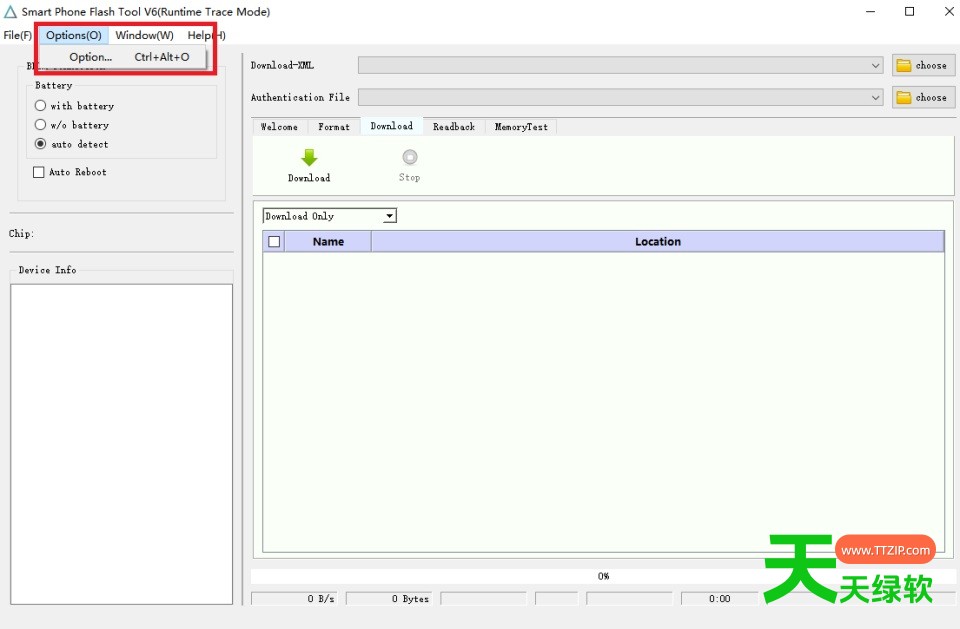
Task: Click the Name column header
Action: click(328, 241)
